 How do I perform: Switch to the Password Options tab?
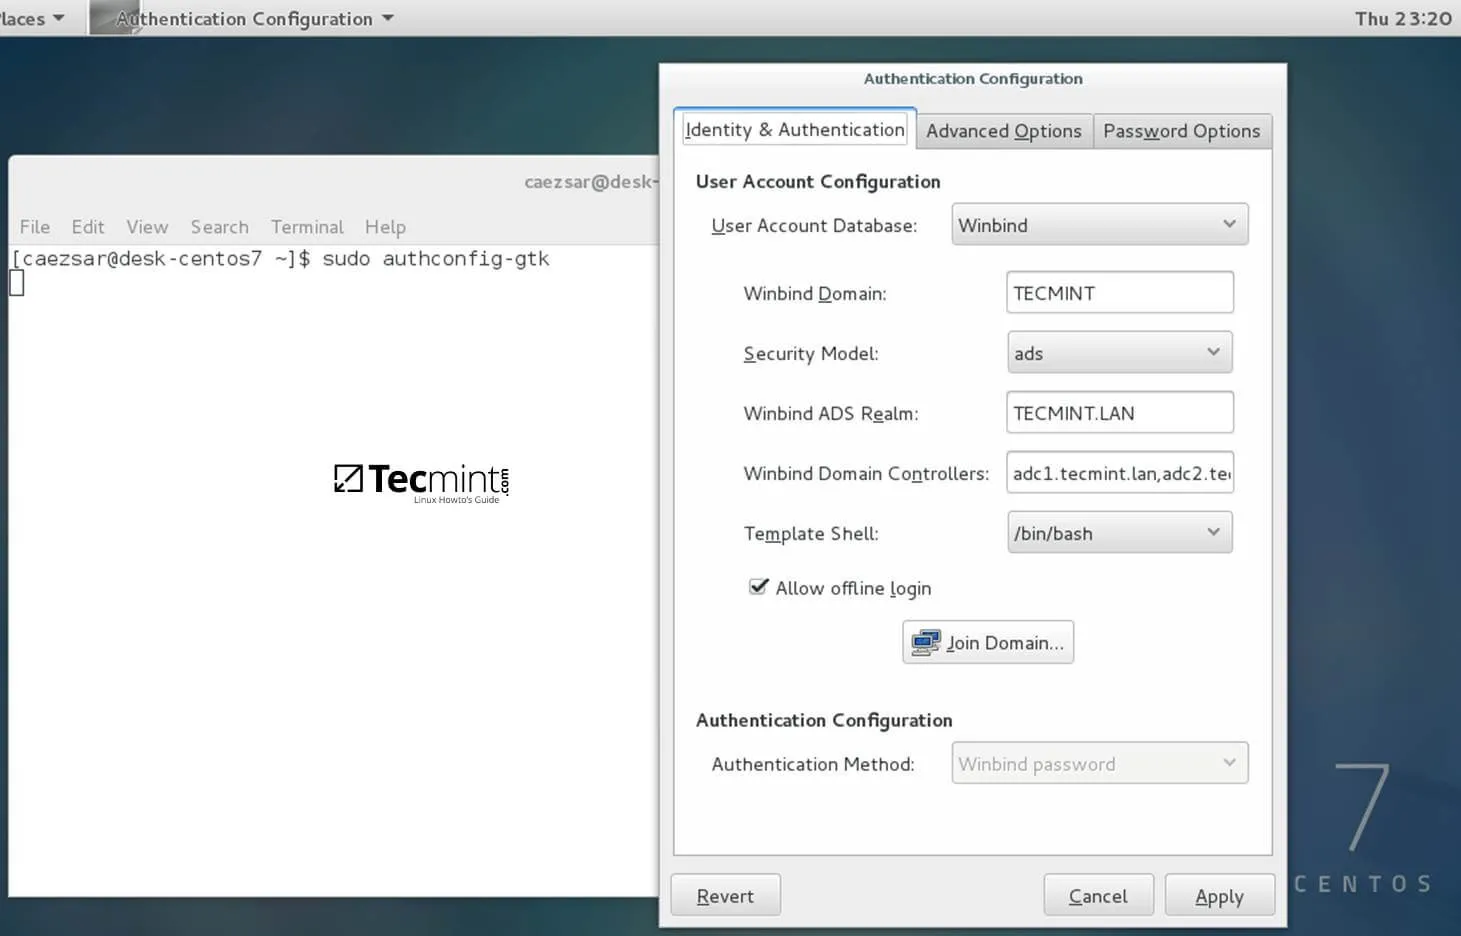coord(1181,131)
